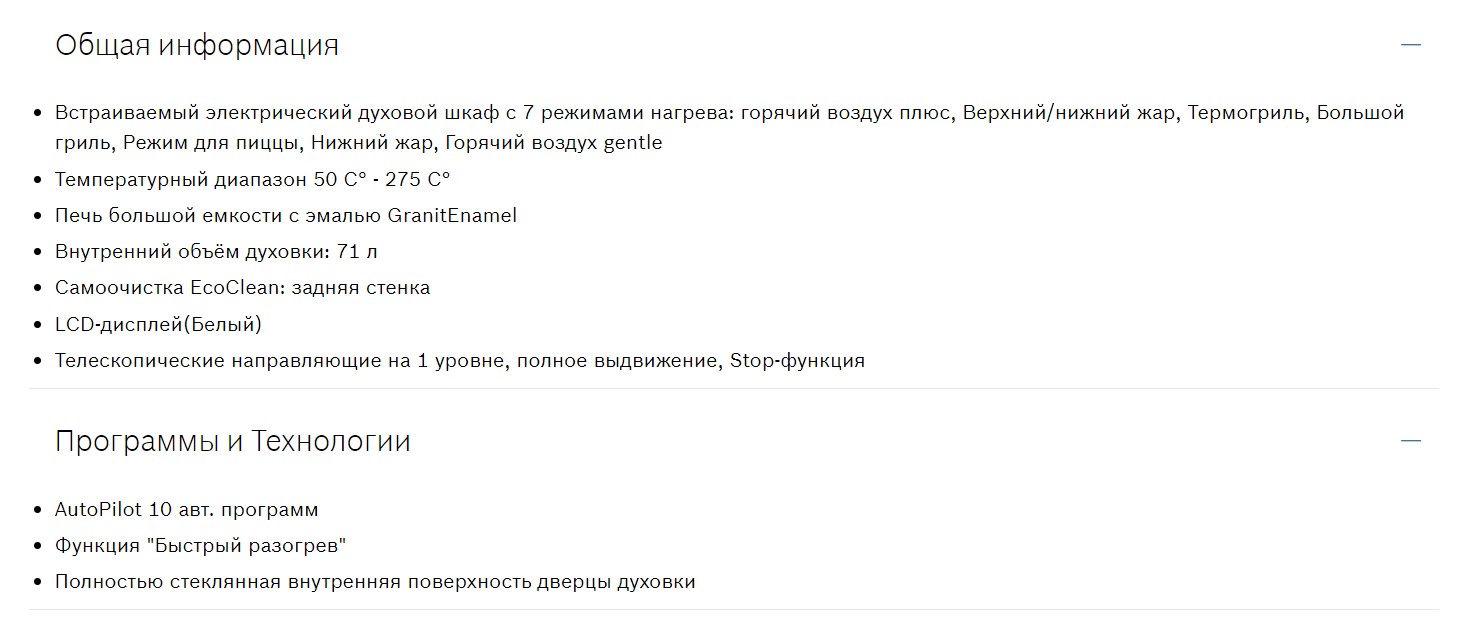Click the word 'Stop-функция'
Image resolution: width=1467 pixels, height=624 pixels.
tap(797, 361)
